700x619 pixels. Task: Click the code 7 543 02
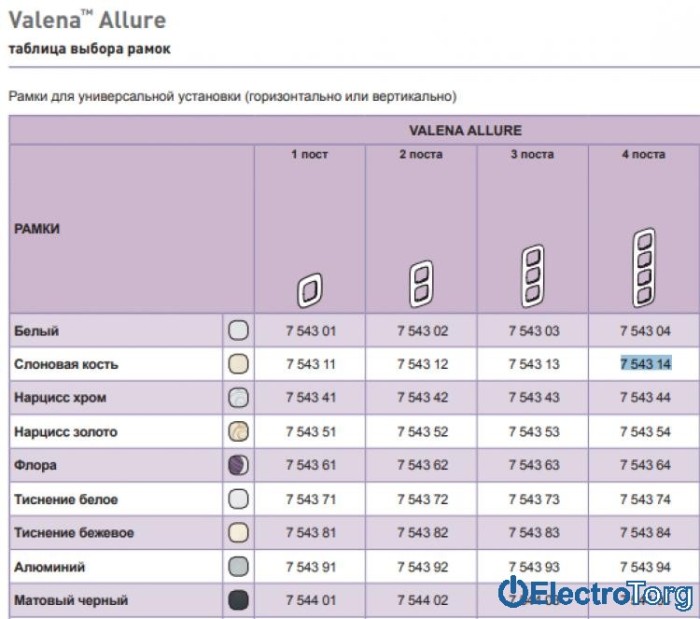[422, 331]
